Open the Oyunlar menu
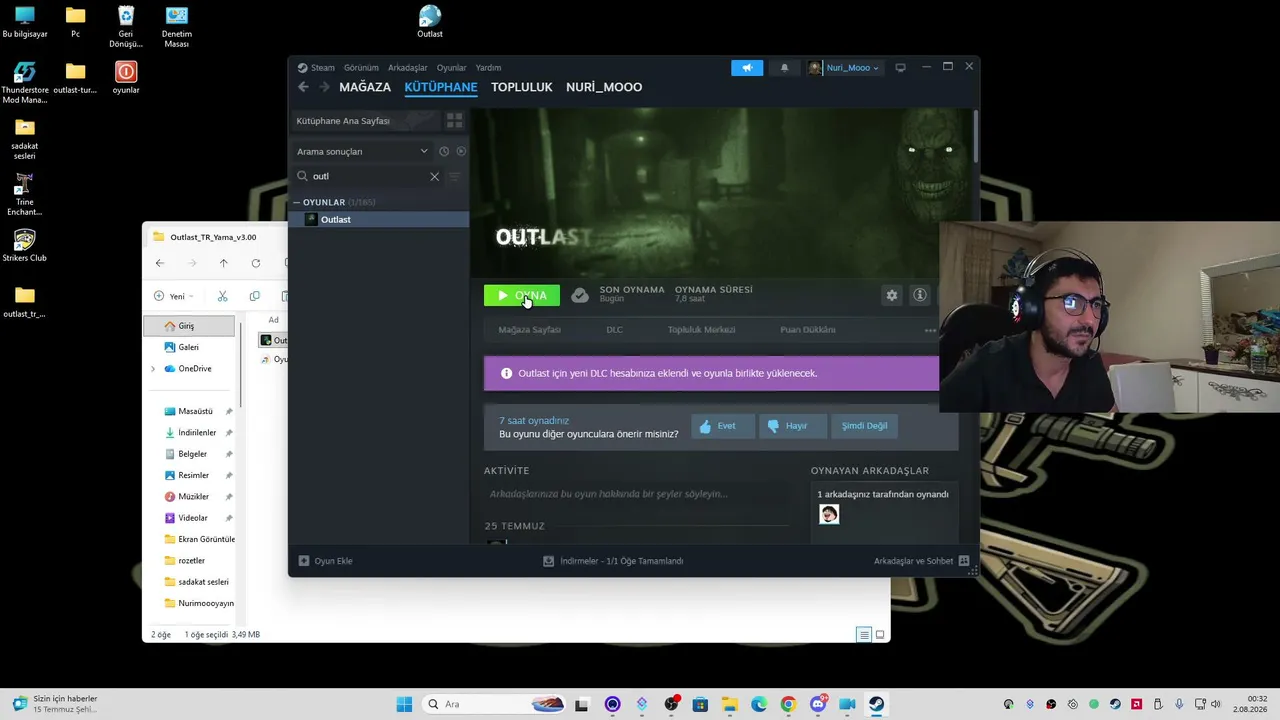 [x=452, y=68]
